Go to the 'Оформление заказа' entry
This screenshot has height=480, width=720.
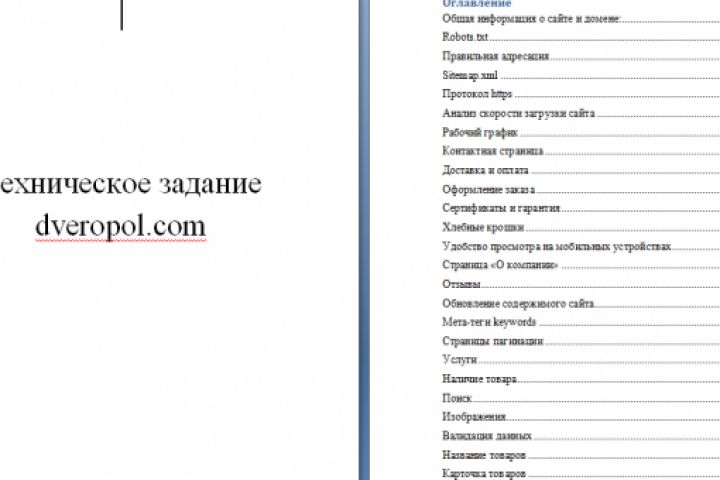(x=489, y=189)
